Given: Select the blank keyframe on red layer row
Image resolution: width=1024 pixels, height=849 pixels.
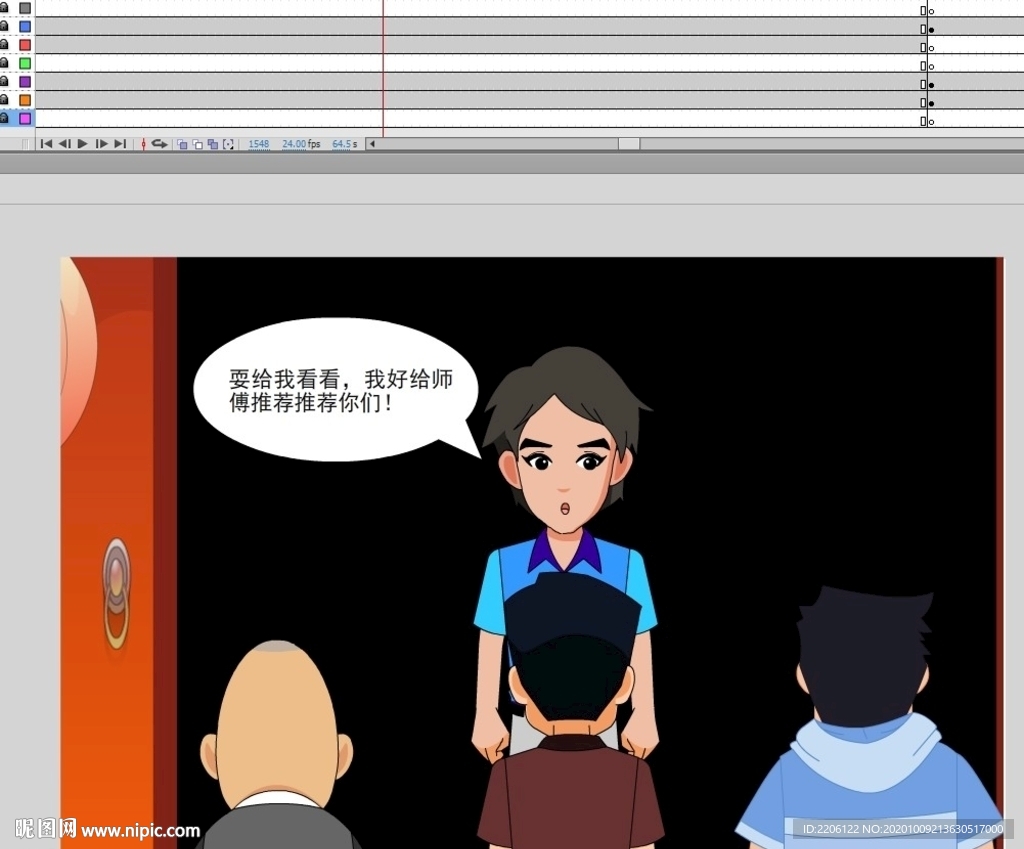Looking at the screenshot, I should [x=931, y=48].
